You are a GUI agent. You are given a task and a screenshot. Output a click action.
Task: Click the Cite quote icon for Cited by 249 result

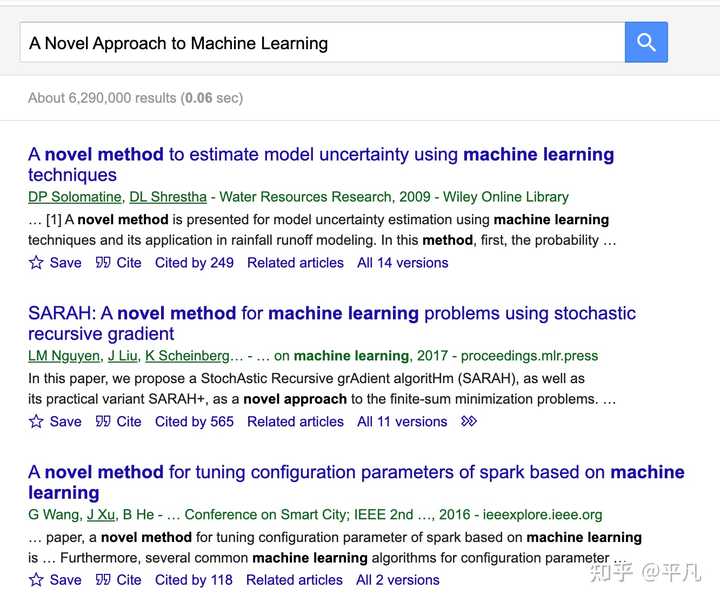103,263
